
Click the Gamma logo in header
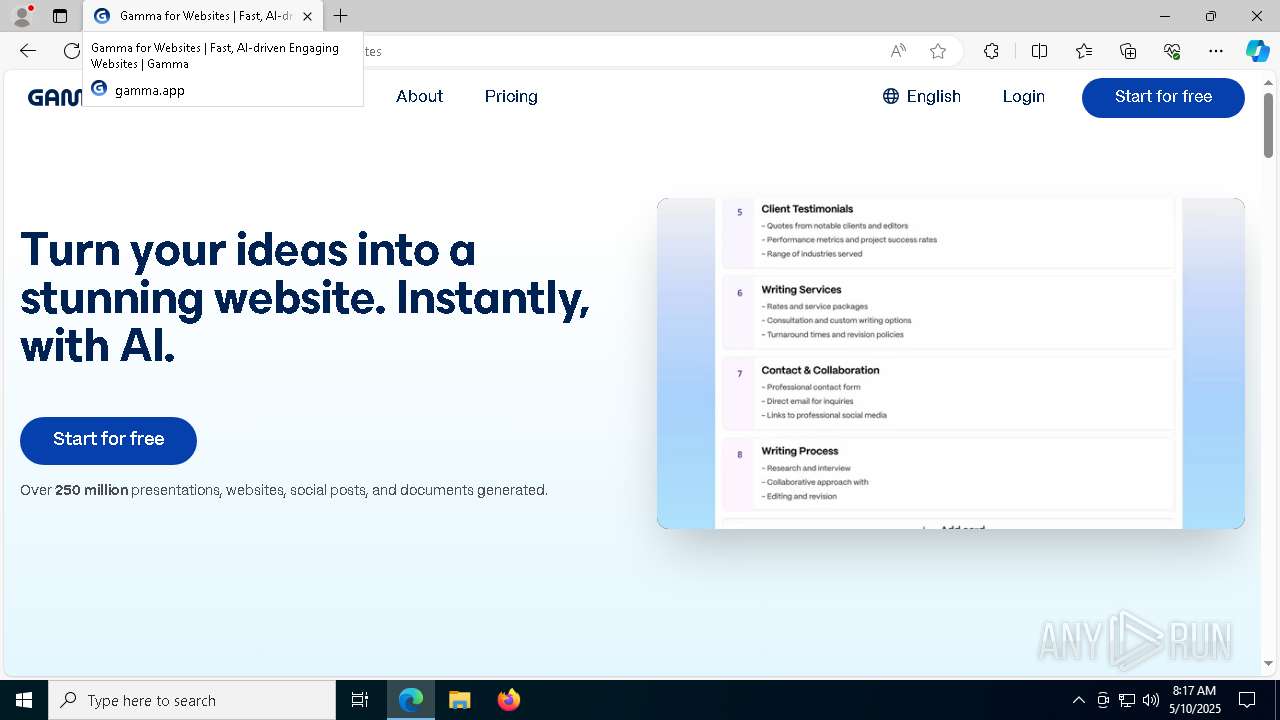click(54, 97)
